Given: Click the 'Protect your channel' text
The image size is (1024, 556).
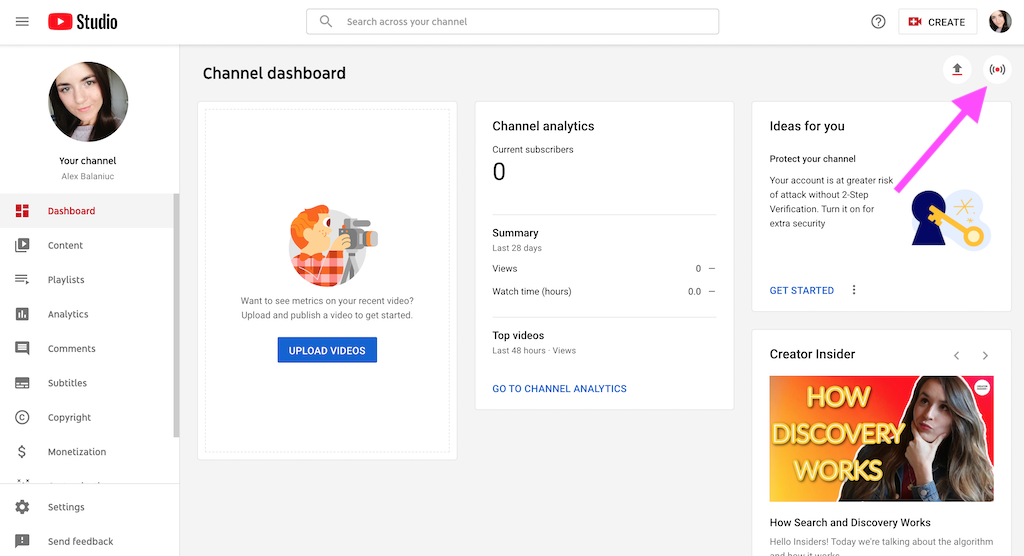Looking at the screenshot, I should (812, 159).
